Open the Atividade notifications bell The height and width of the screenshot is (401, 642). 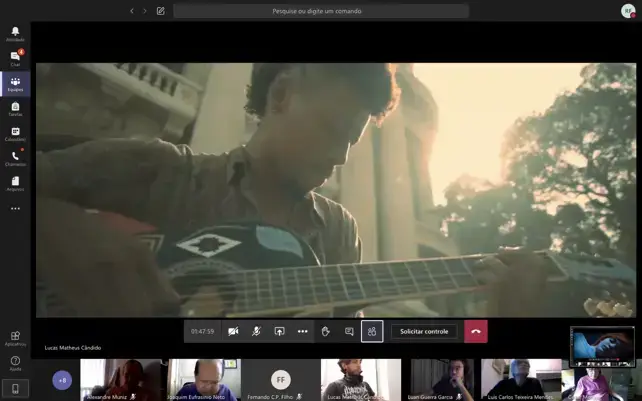(15, 33)
